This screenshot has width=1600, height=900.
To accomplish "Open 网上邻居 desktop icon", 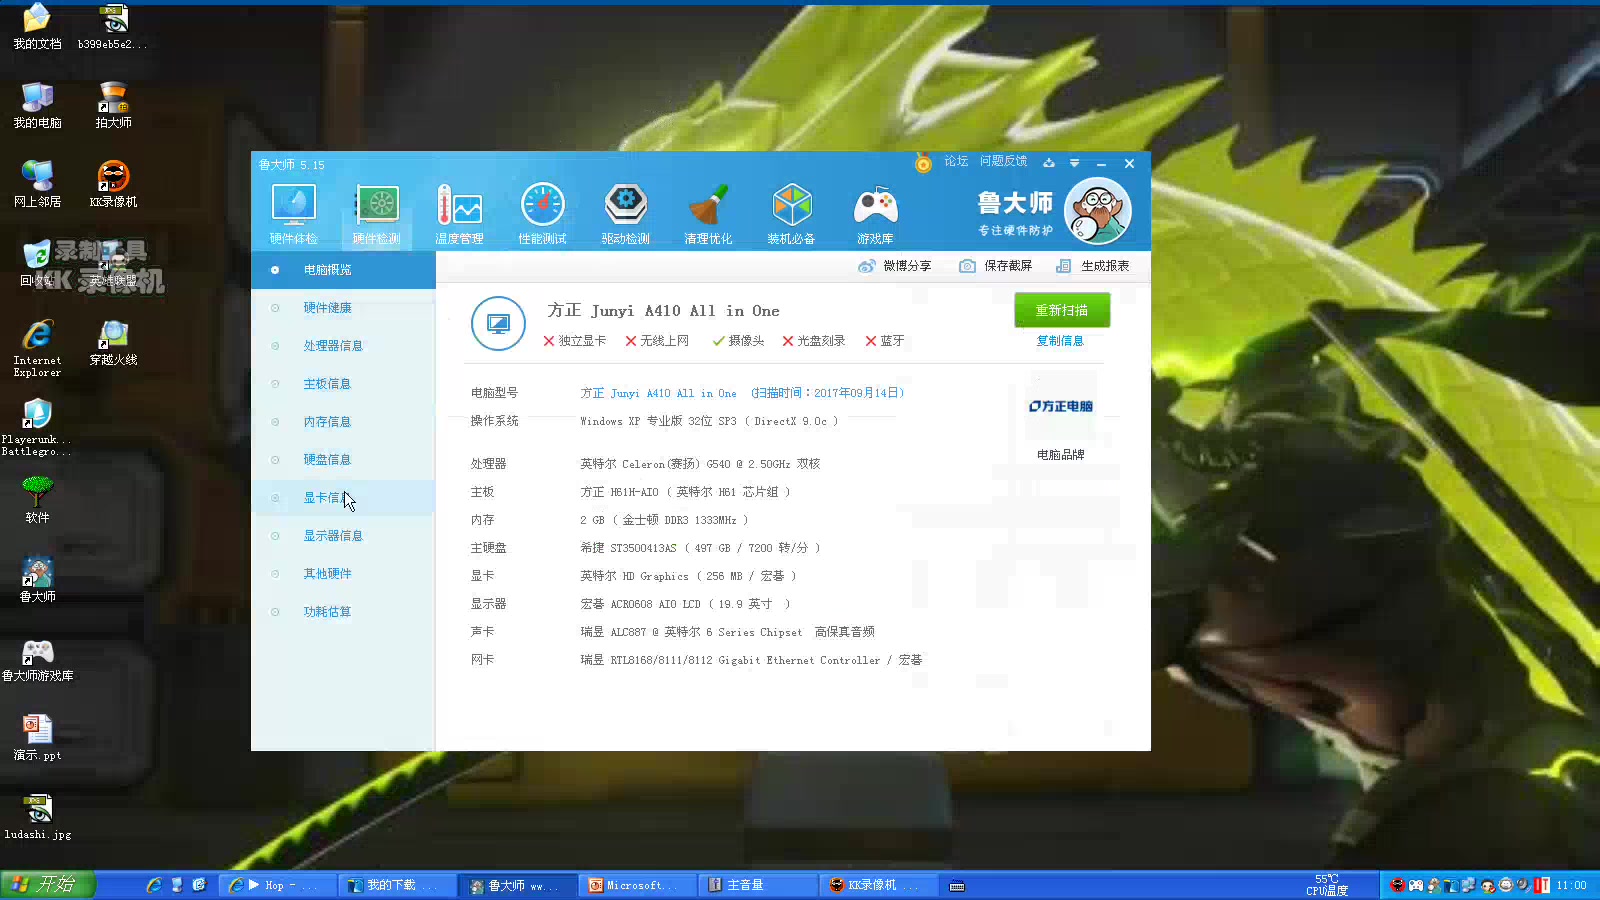I will (37, 184).
